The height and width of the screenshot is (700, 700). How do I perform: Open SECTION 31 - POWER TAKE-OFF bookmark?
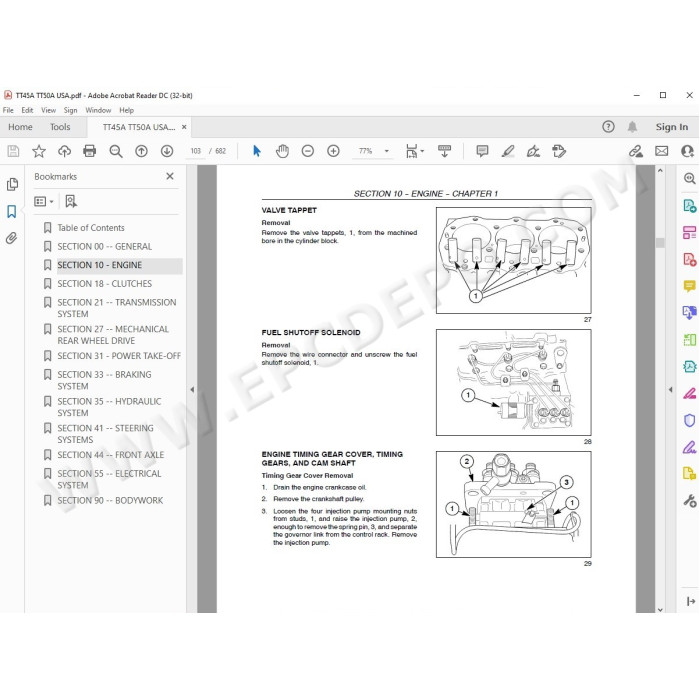tap(119, 356)
